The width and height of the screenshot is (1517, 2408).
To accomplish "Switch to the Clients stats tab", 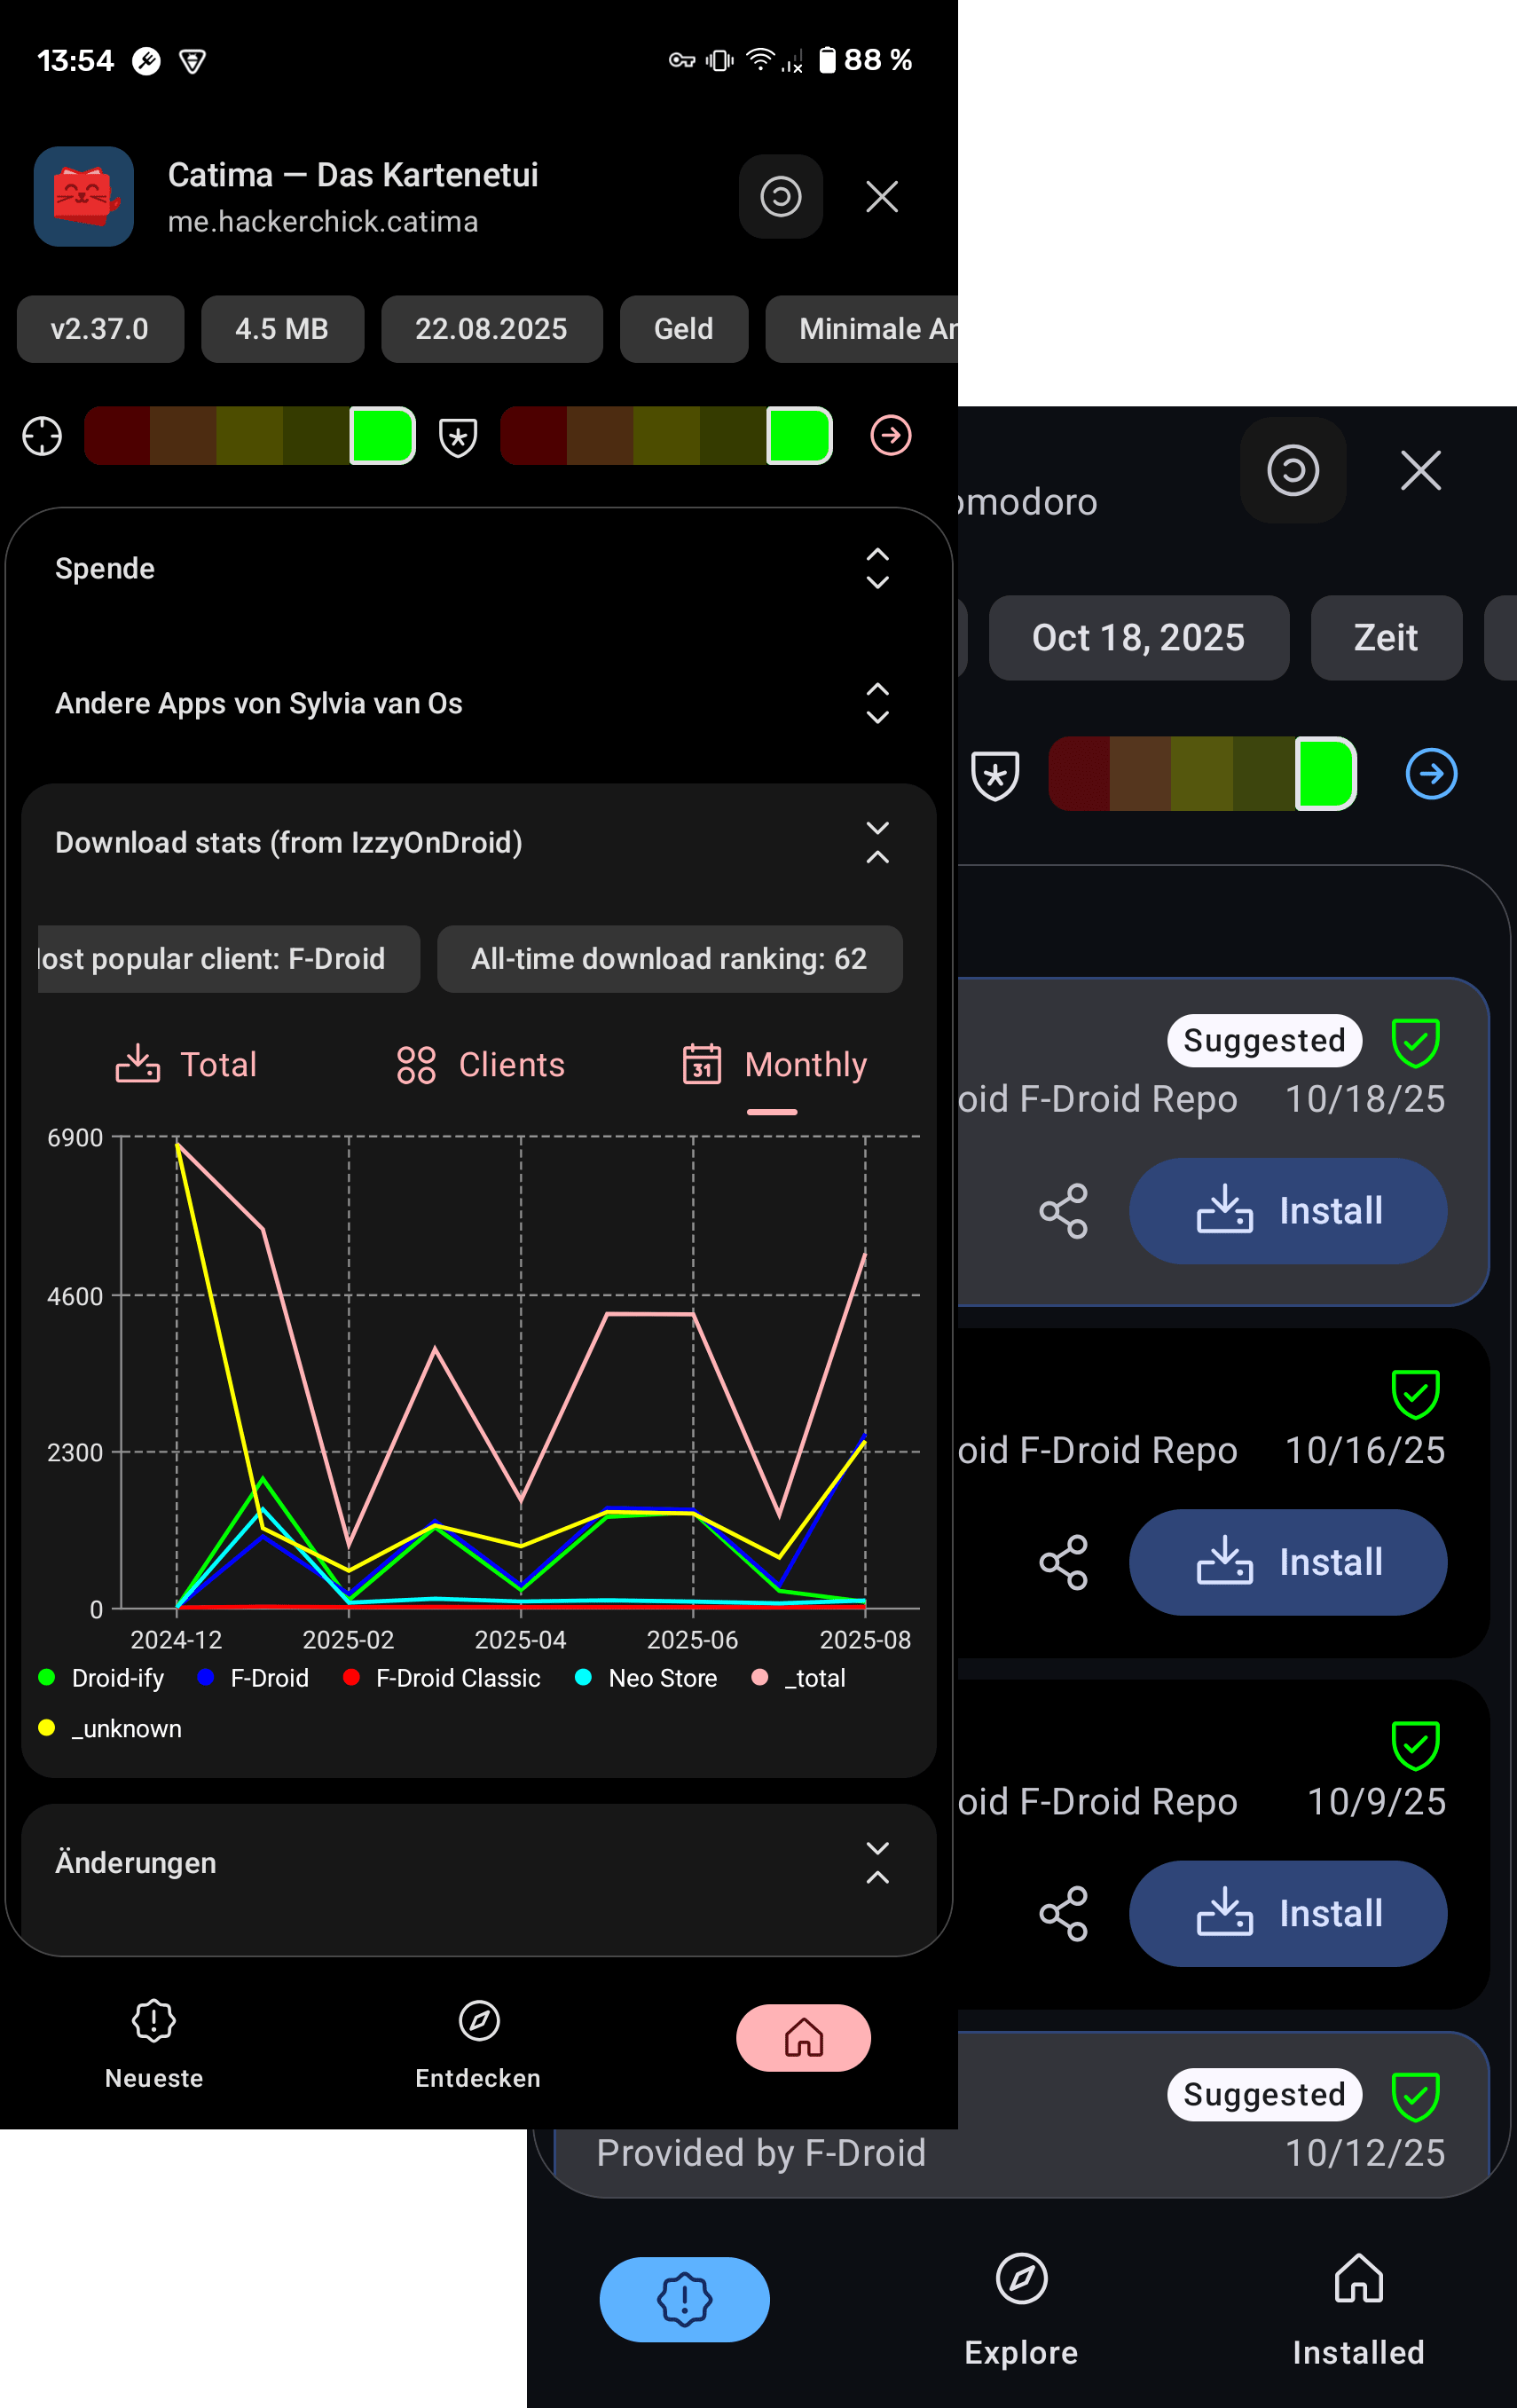I will point(480,1065).
